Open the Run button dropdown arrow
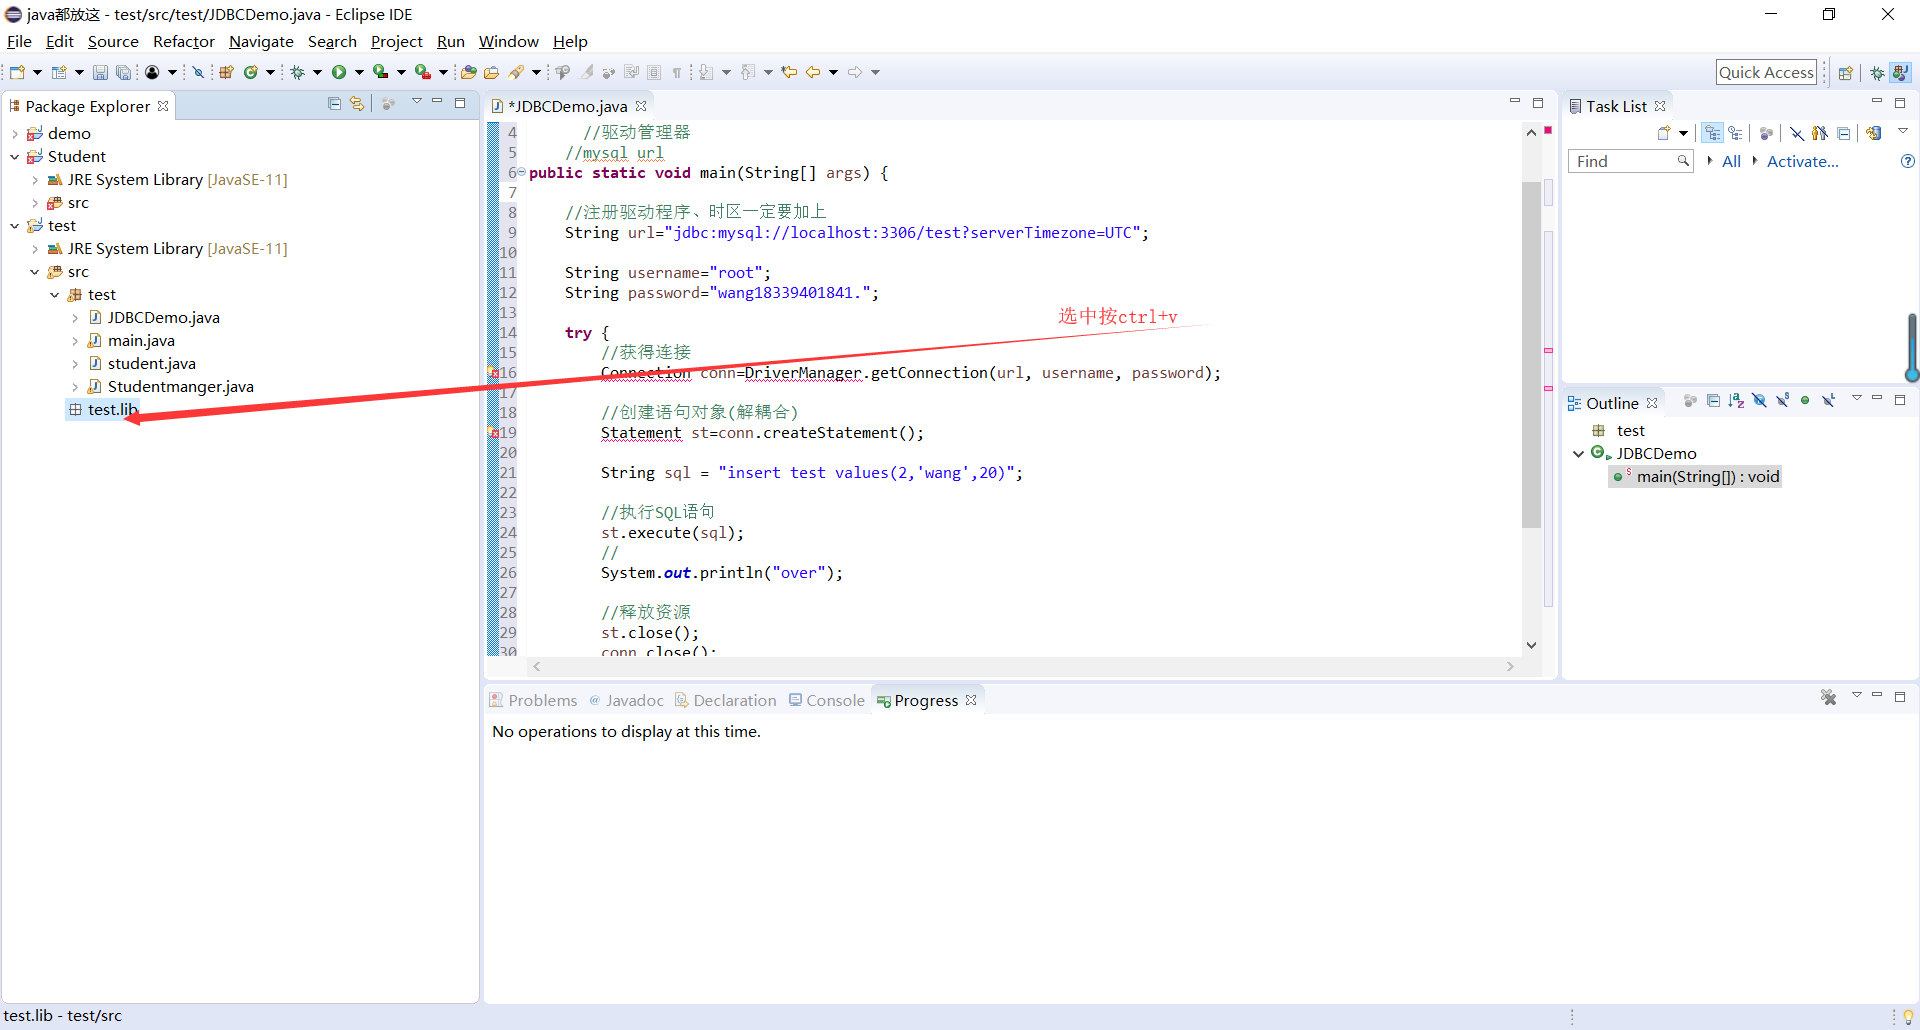 (x=359, y=72)
